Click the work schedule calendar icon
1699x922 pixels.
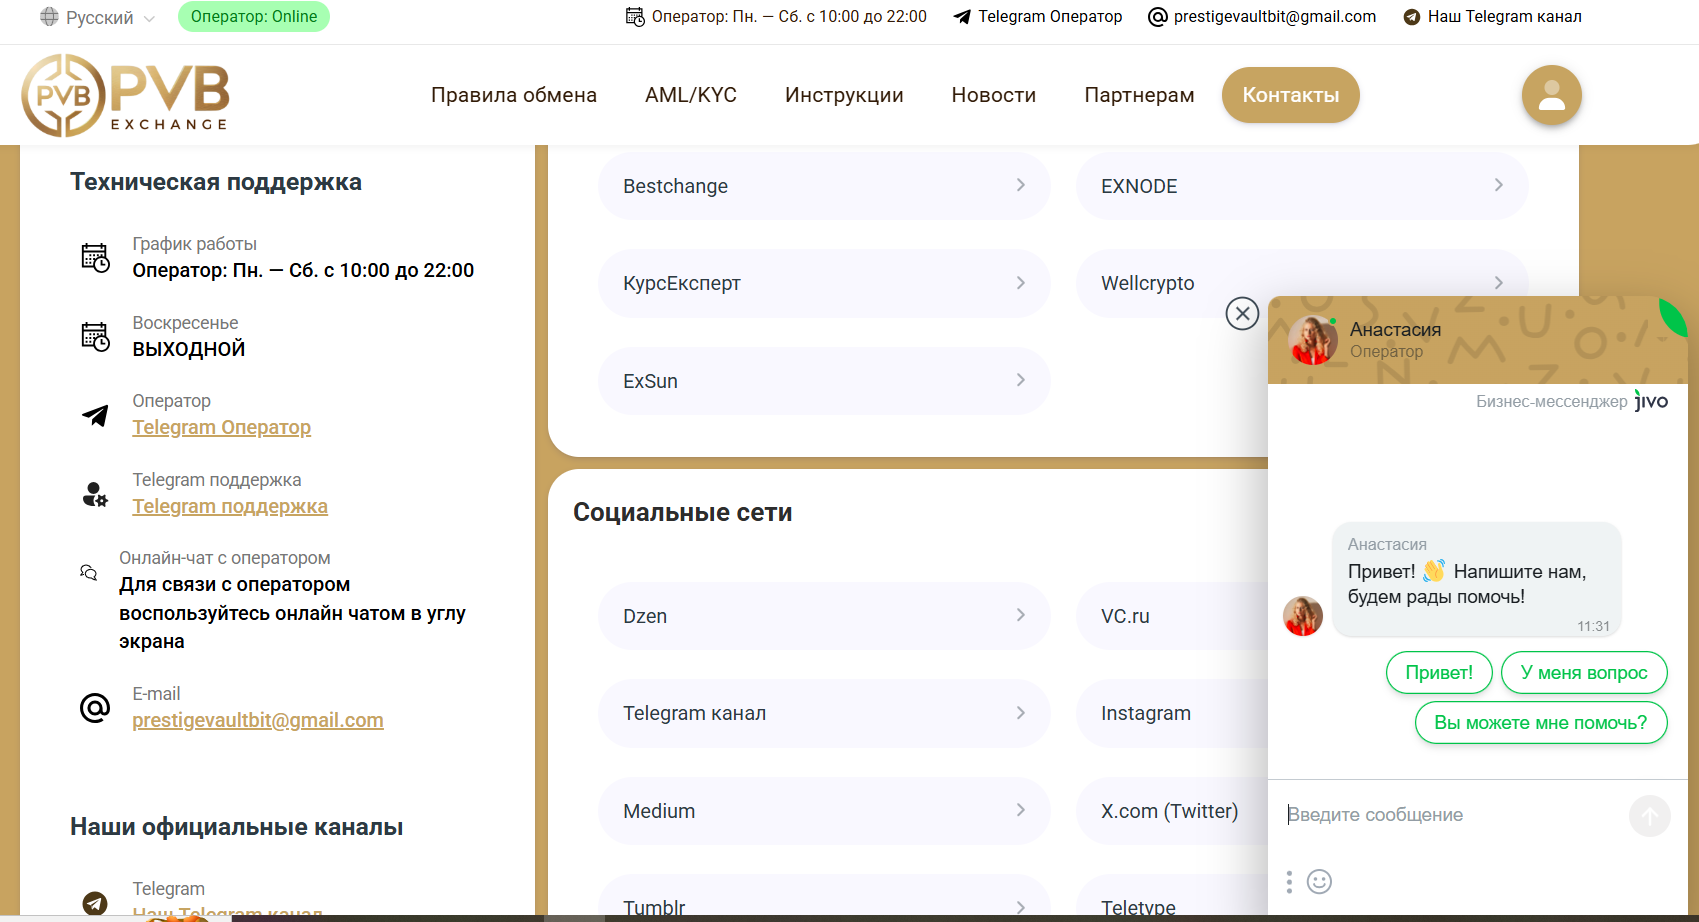pyautogui.click(x=95, y=258)
